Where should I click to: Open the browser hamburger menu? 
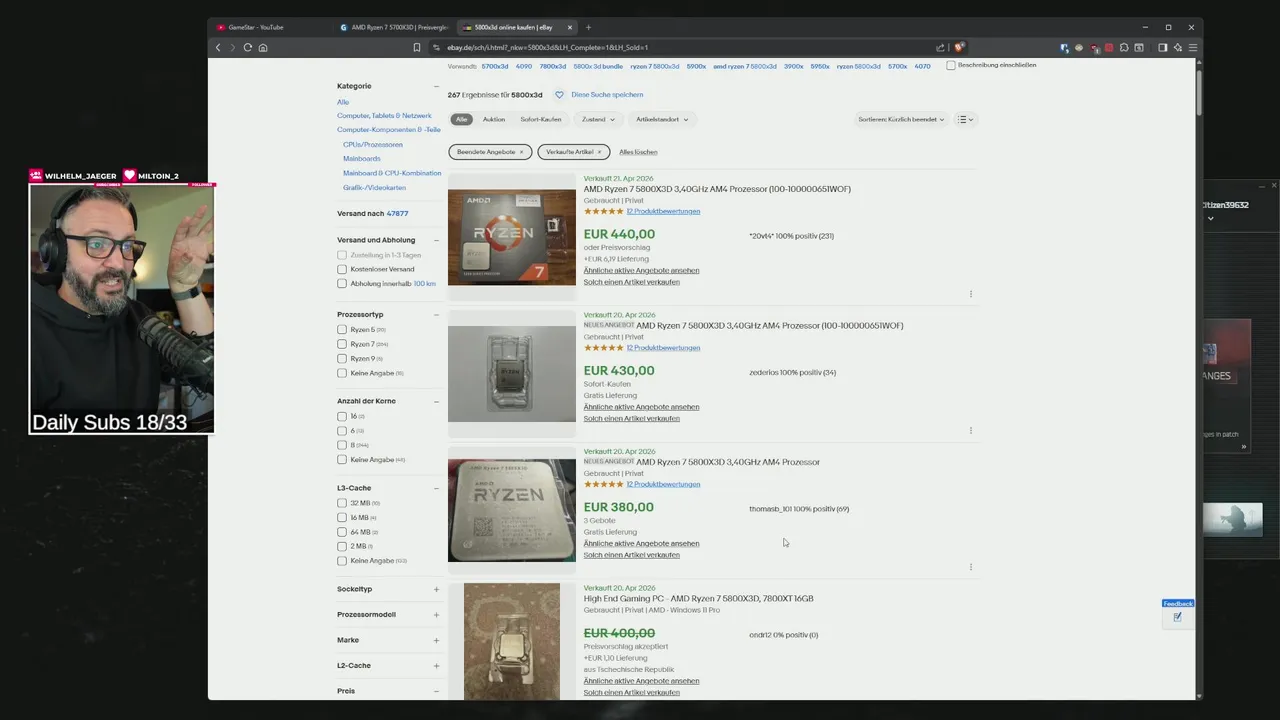tap(1192, 47)
